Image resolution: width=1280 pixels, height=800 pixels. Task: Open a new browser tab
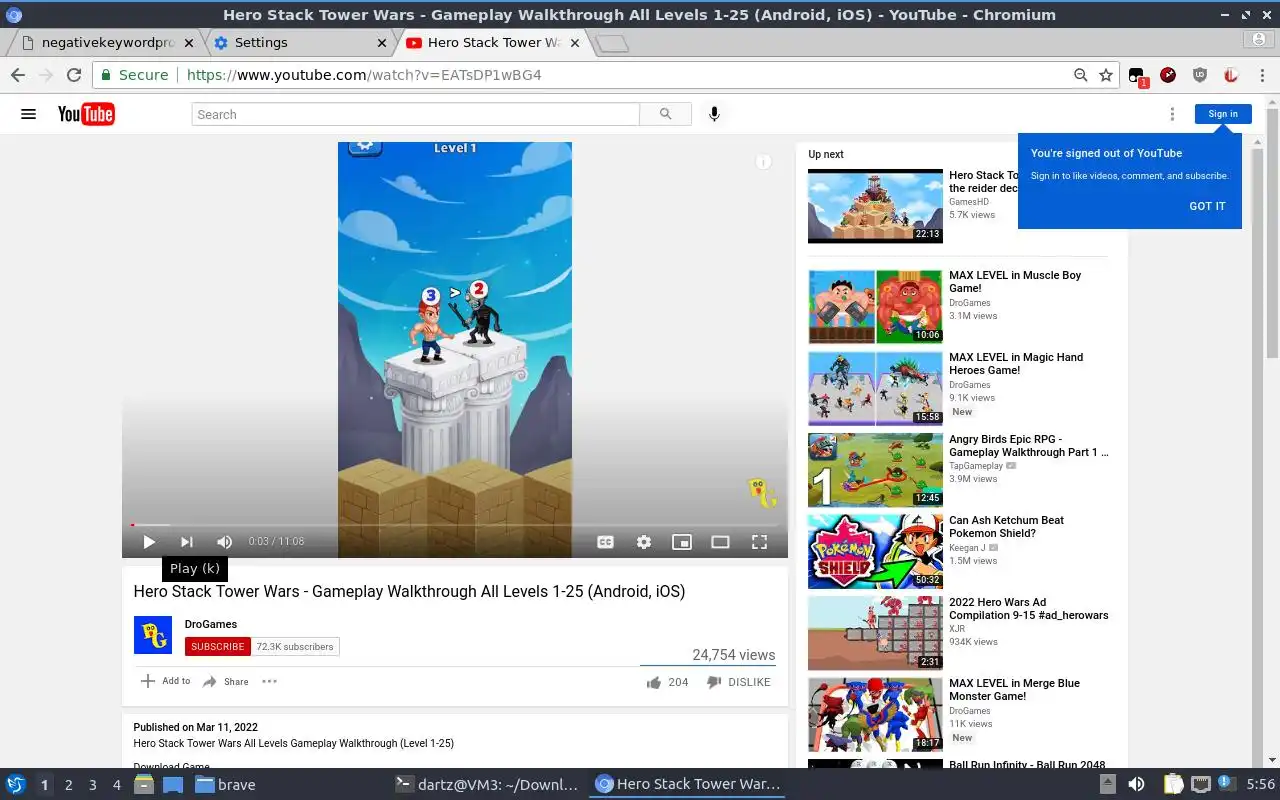[611, 43]
